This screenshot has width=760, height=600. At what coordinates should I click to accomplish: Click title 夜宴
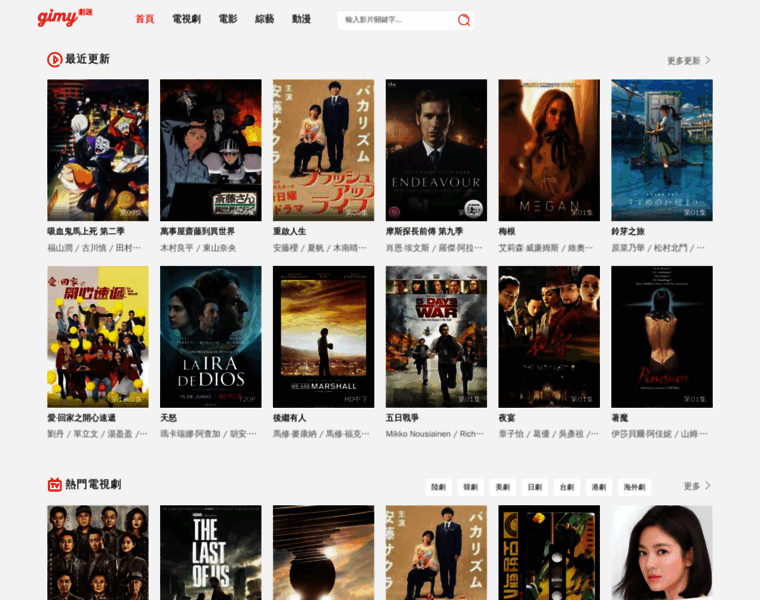tap(507, 418)
